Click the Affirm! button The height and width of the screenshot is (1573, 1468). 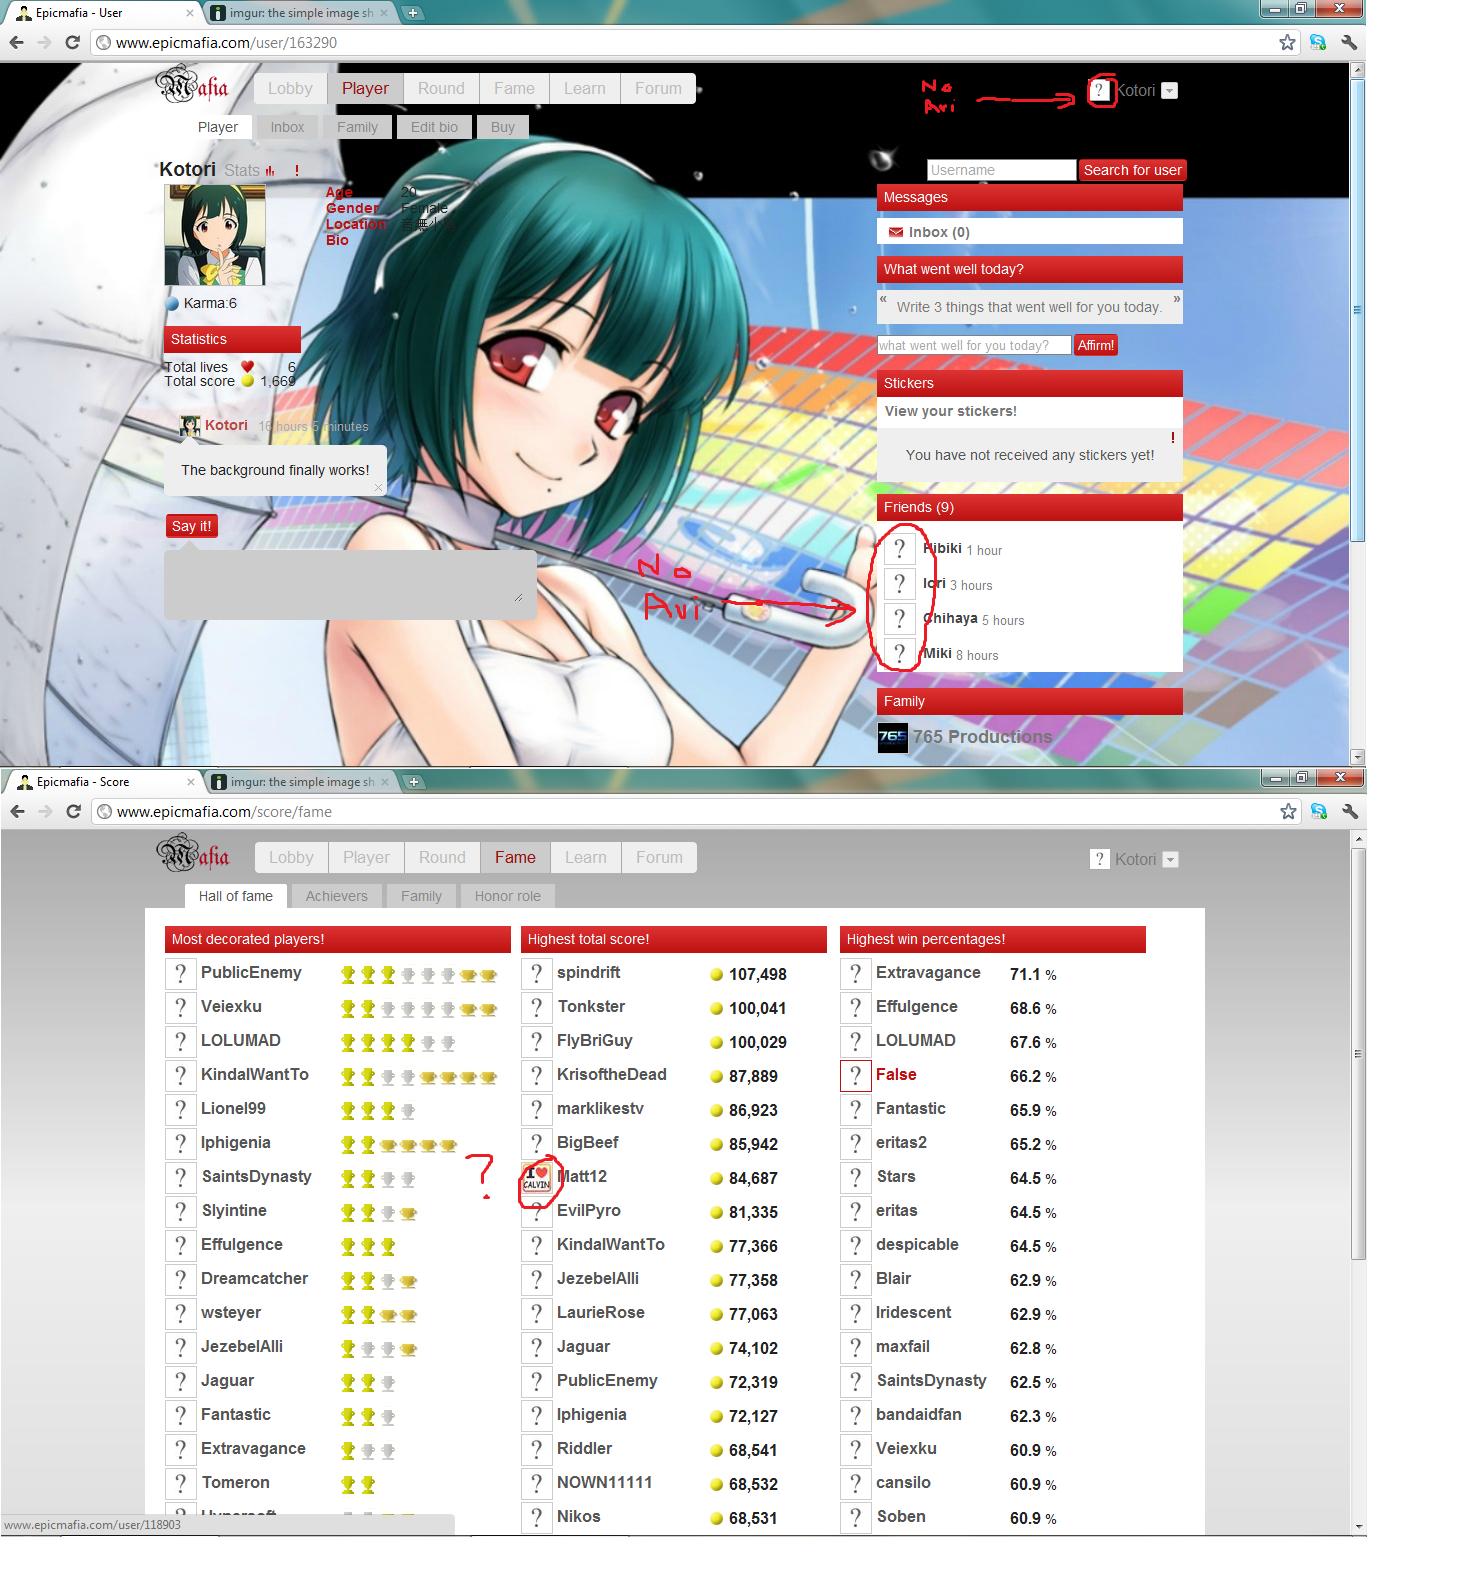click(1096, 345)
